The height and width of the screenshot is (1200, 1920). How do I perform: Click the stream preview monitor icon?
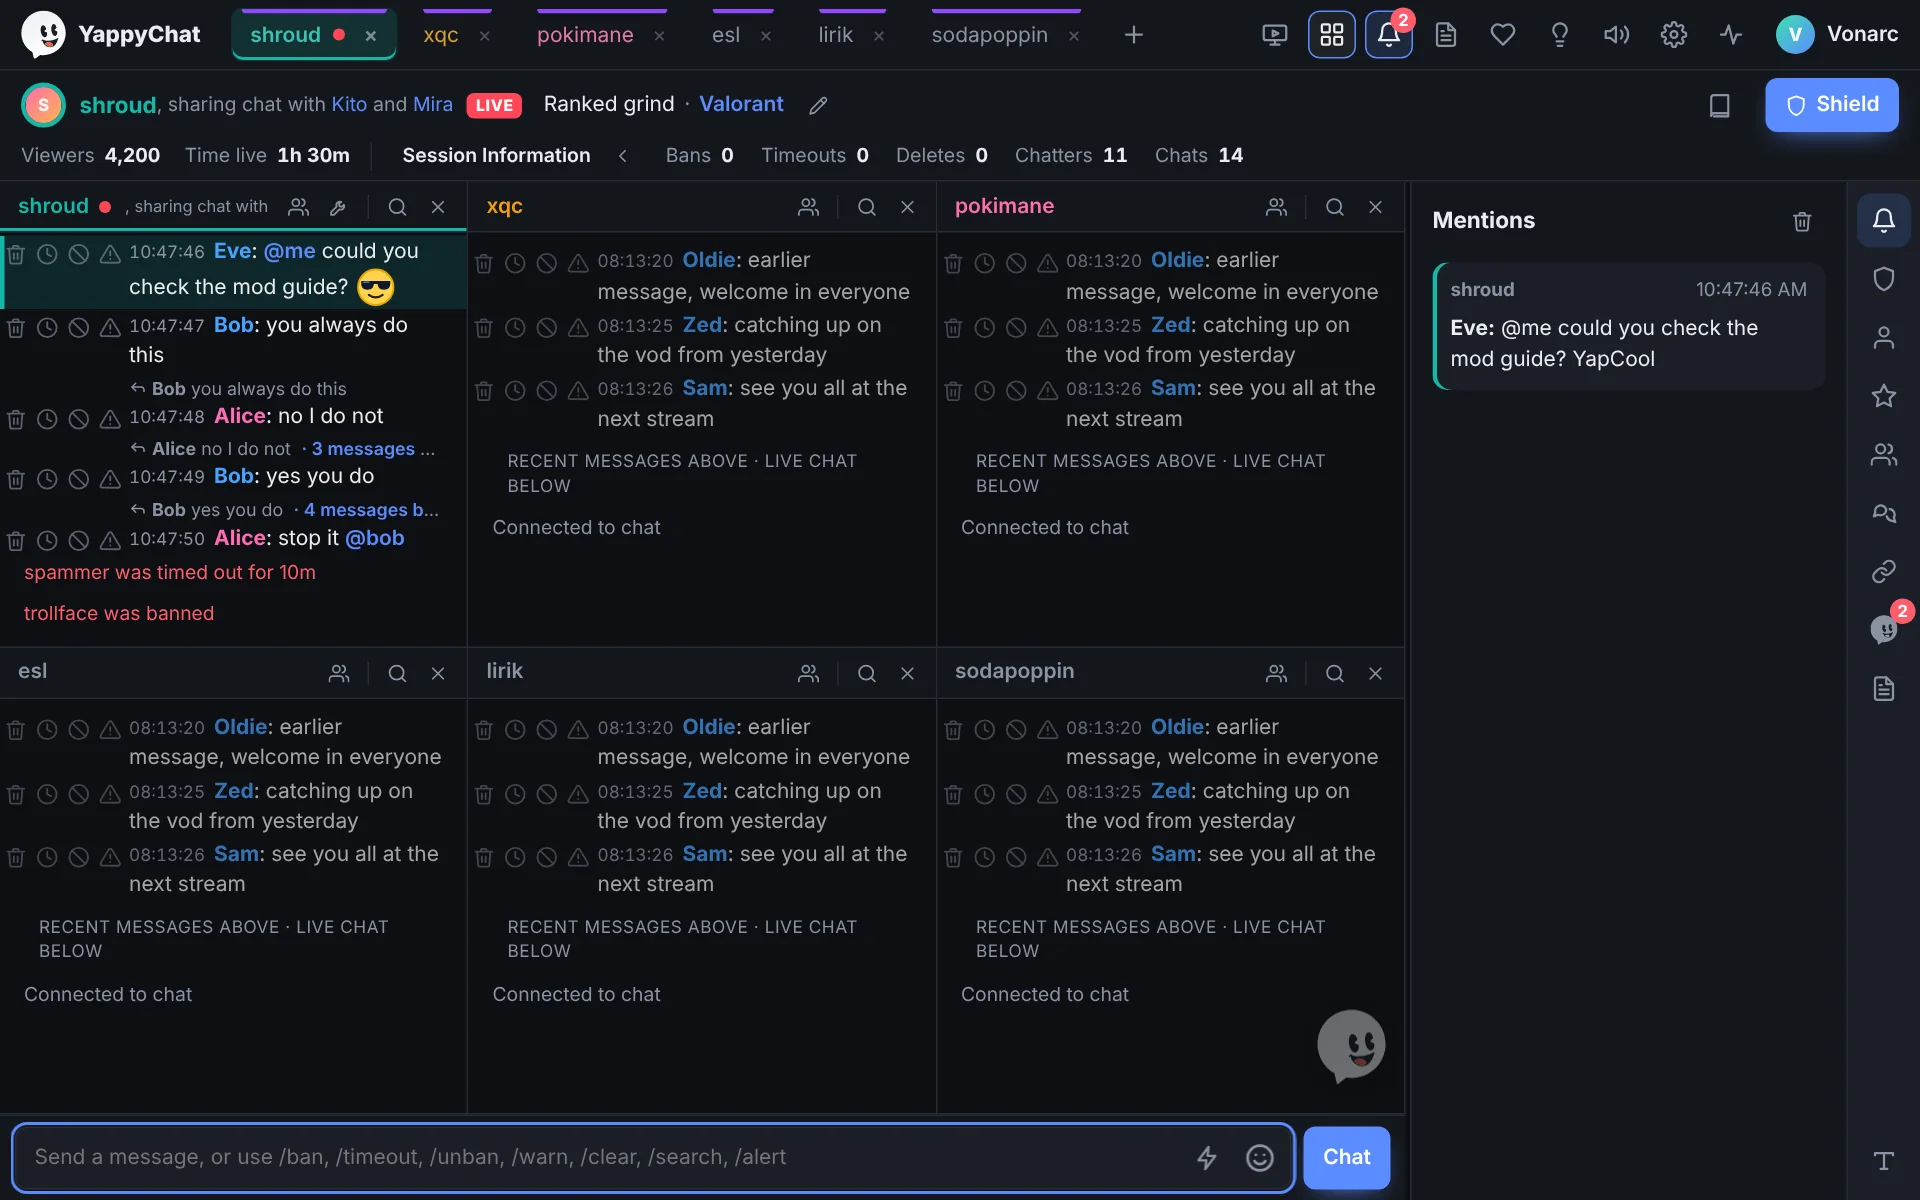[x=1274, y=35]
